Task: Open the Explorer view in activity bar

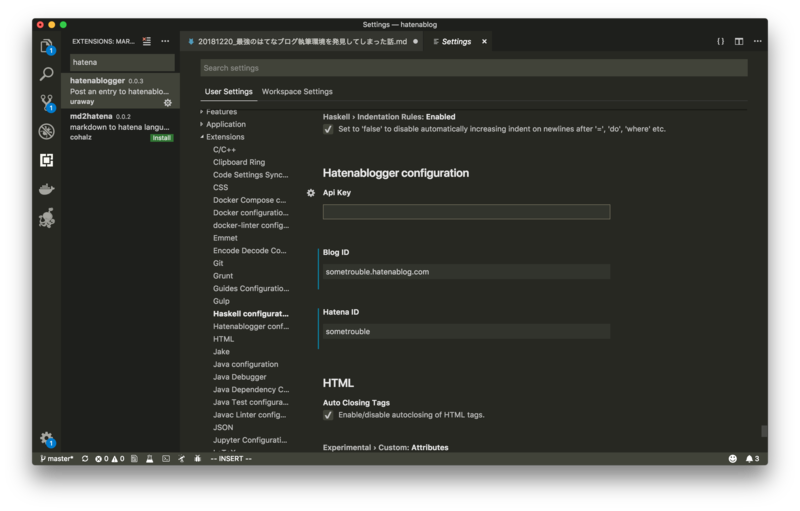Action: [x=46, y=46]
